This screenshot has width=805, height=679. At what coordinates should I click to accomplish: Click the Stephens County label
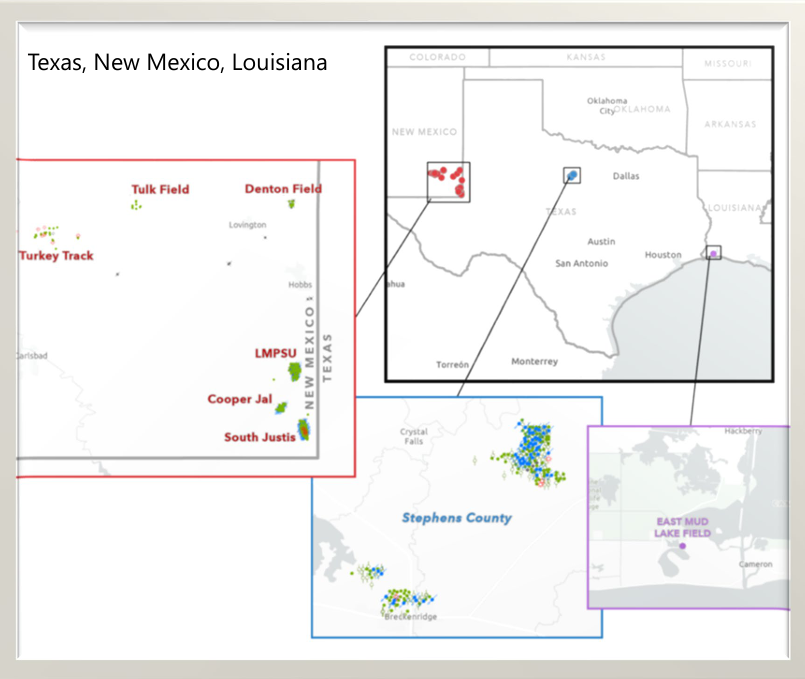tap(456, 518)
